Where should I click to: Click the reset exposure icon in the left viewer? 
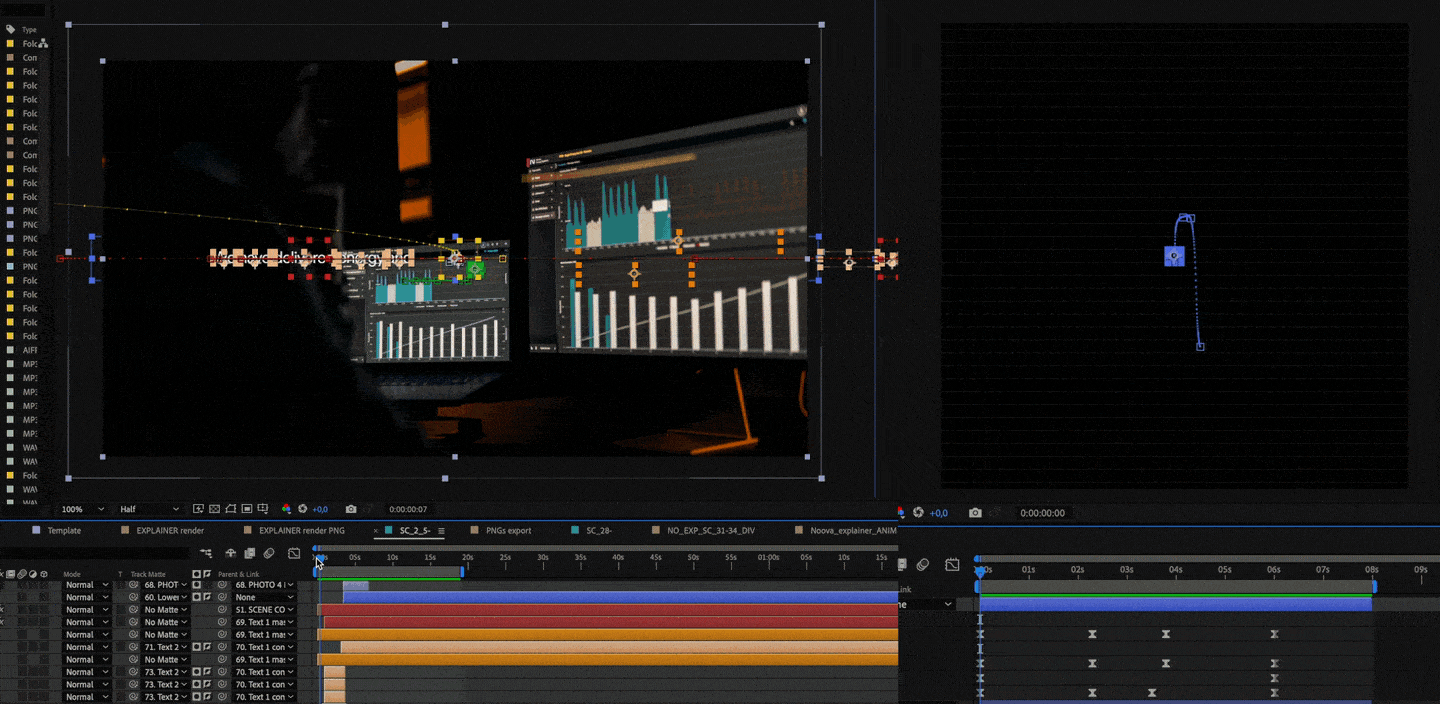pos(302,509)
